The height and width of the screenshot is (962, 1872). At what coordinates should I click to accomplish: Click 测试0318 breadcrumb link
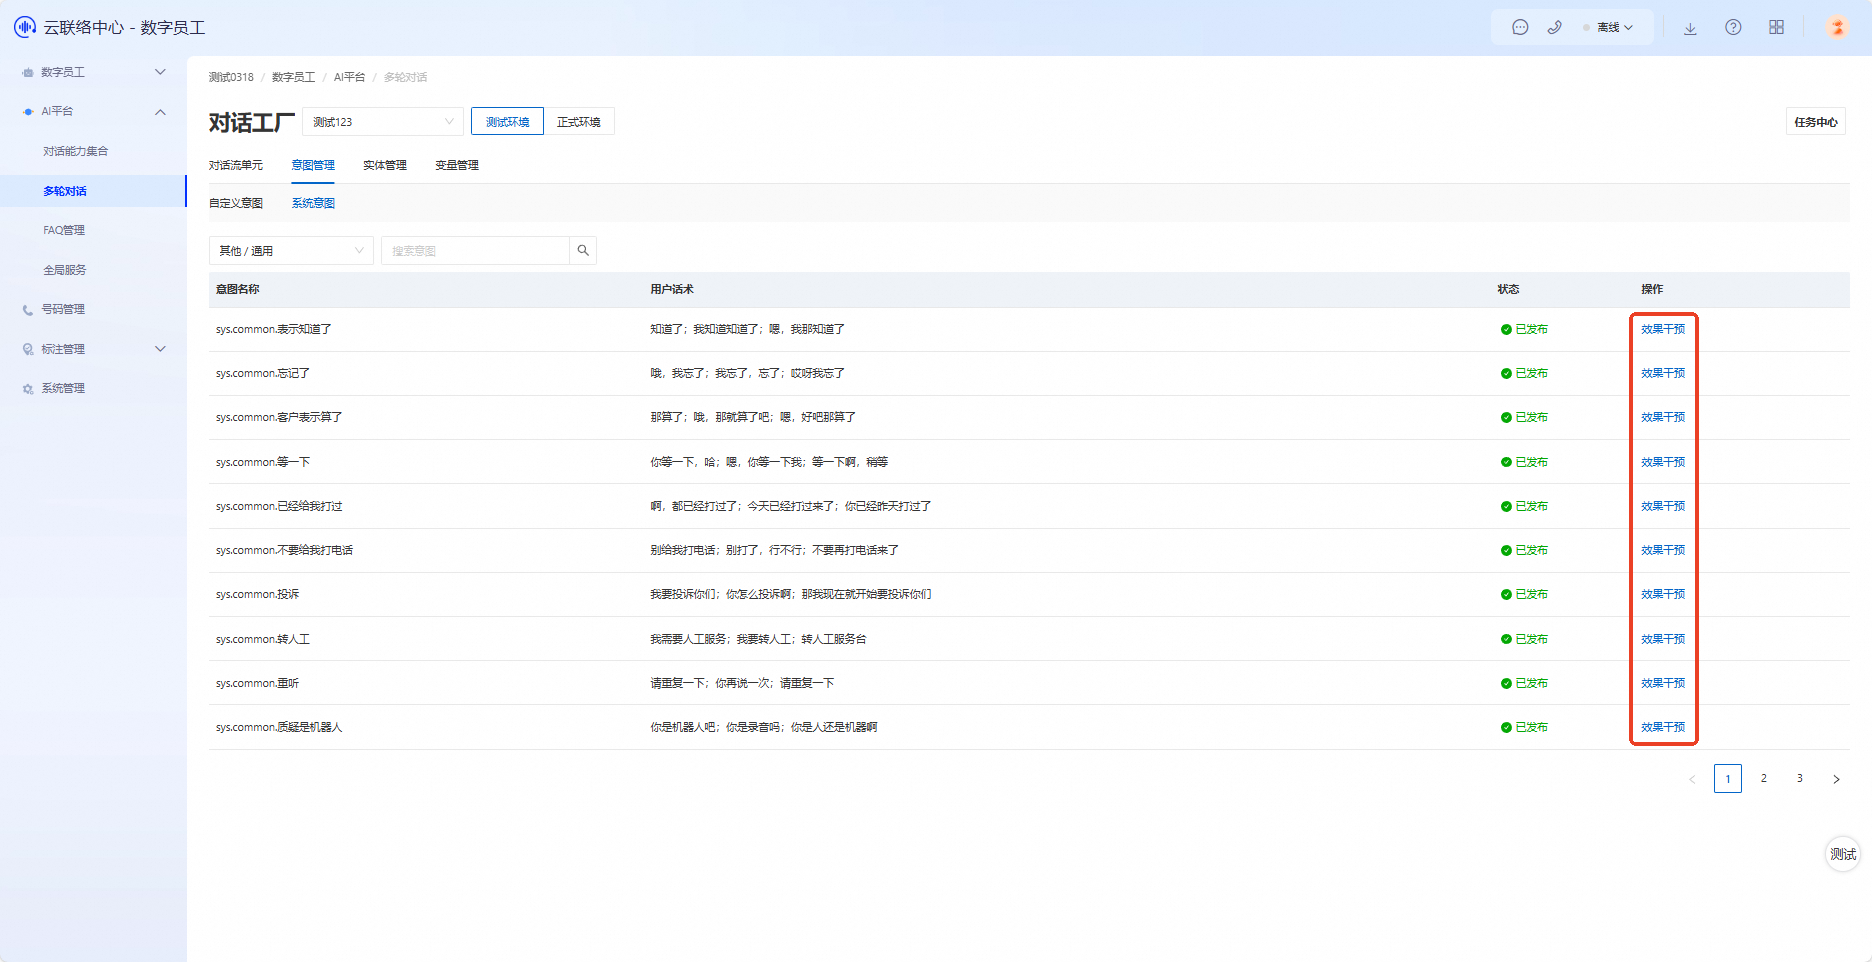[231, 77]
